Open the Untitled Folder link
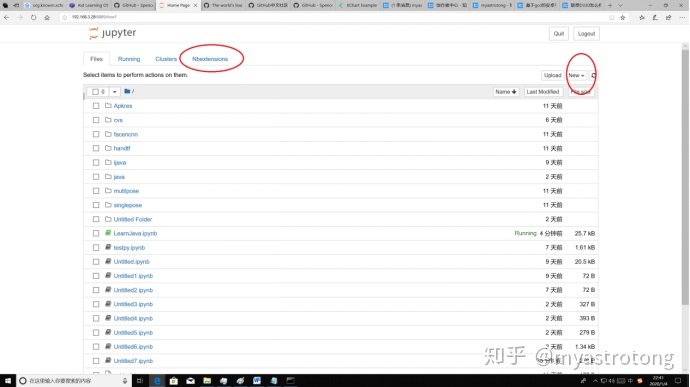Screen dimensions: 690x387 click(132, 219)
